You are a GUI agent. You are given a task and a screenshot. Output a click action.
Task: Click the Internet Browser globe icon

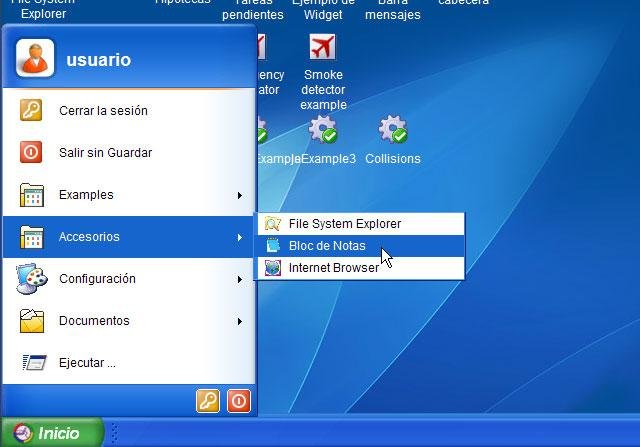[273, 268]
